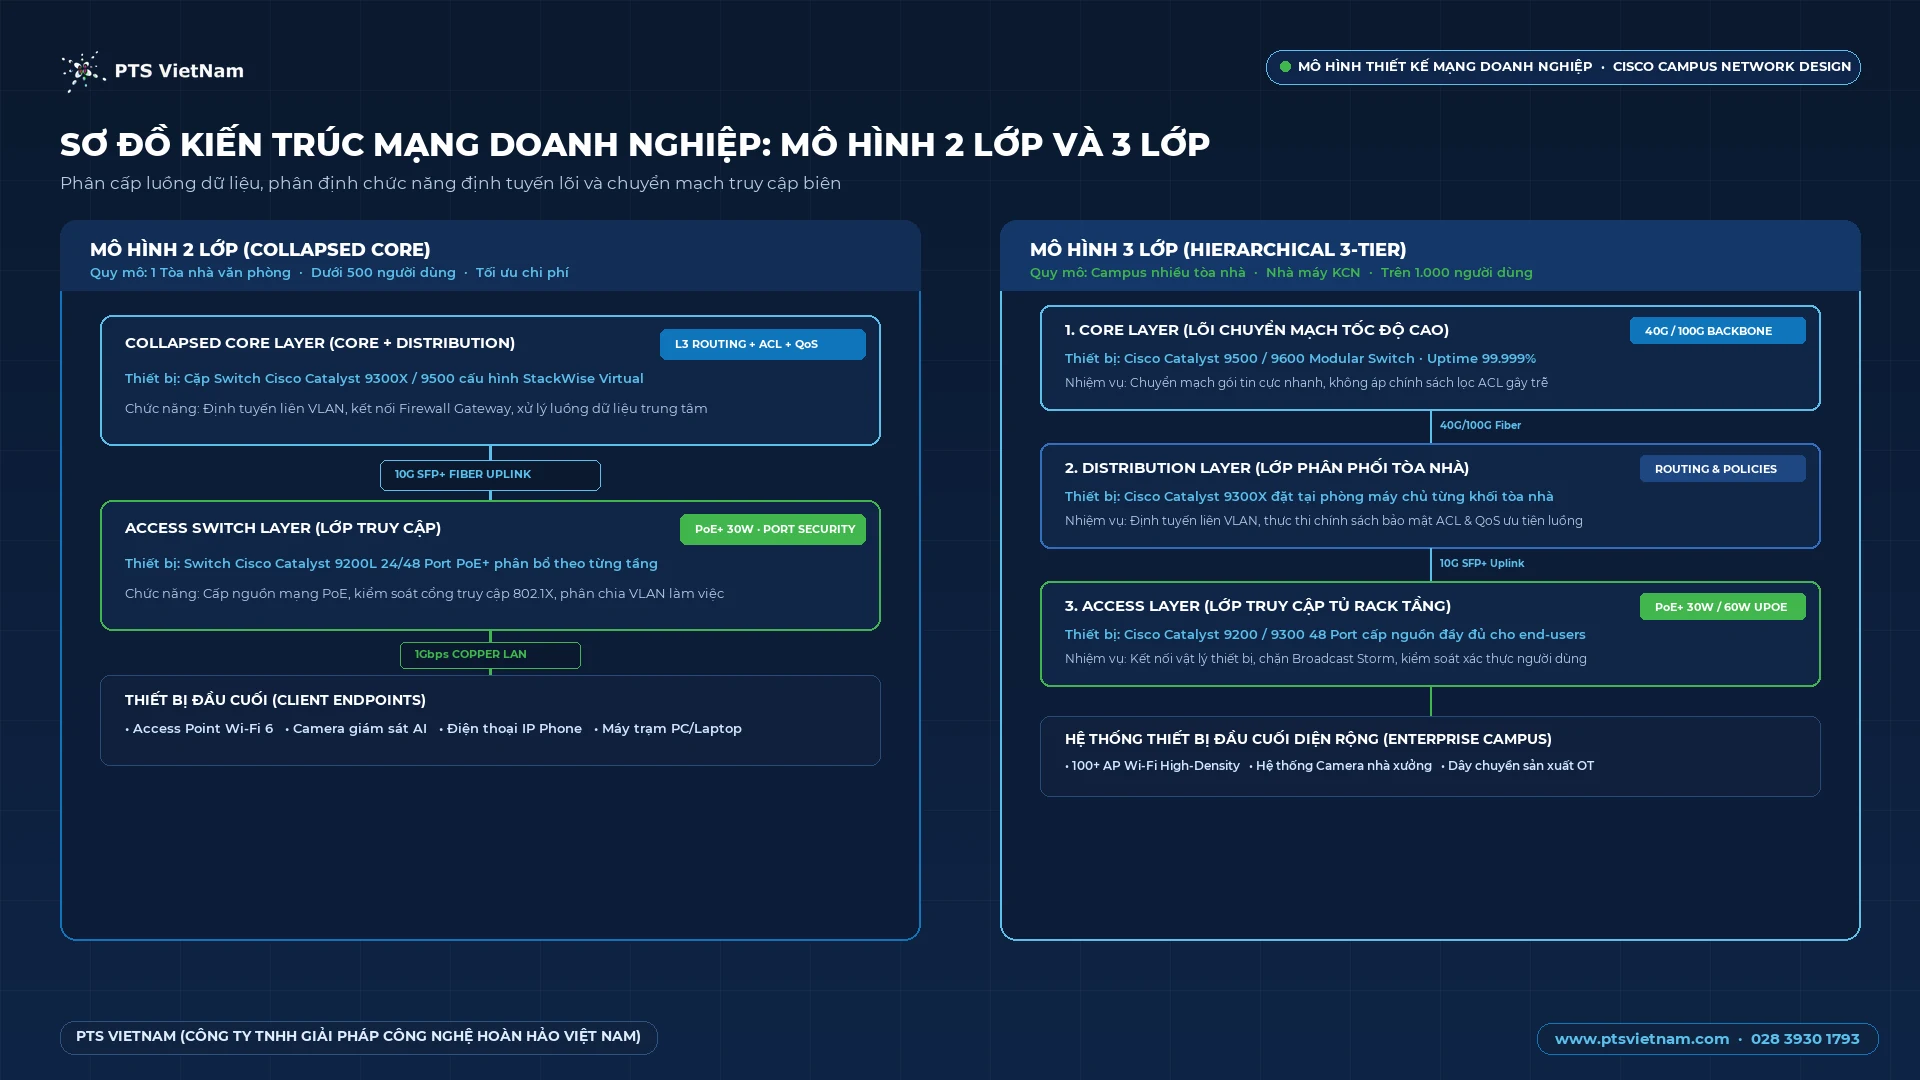
Task: Click the 2. DISTRIBUTION LAYER heading
Action: point(1267,468)
